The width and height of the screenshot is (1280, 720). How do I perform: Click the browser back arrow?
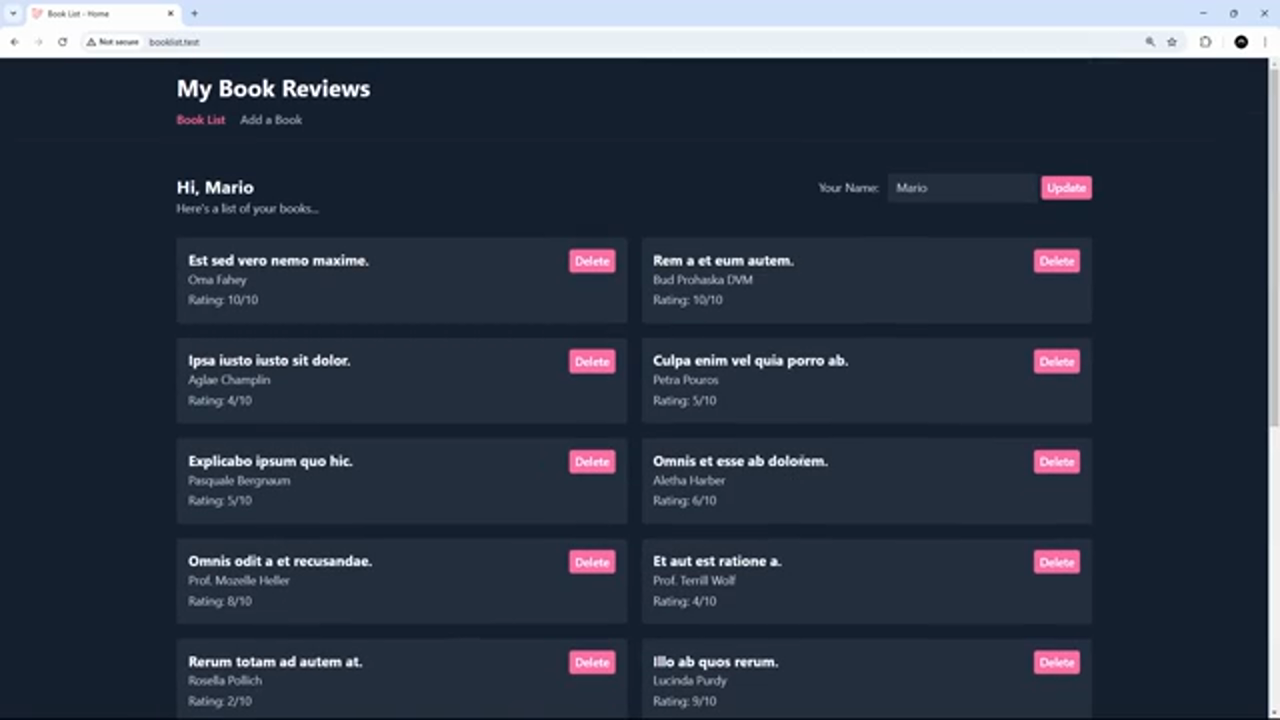pyautogui.click(x=14, y=42)
